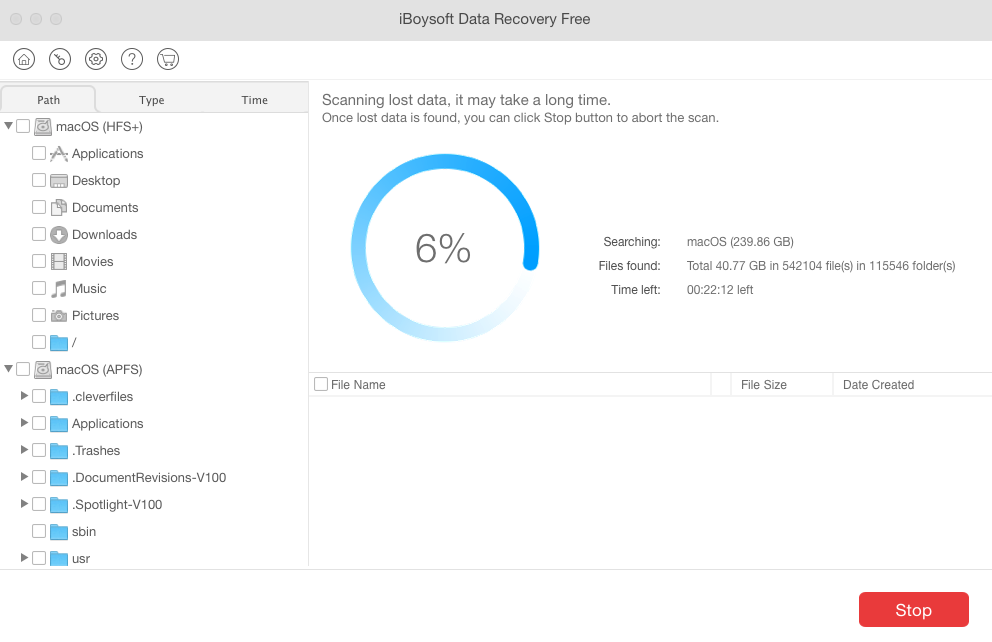Collapse the macOS (HFS+) tree node
Viewport: 992px width, 642px height.
pyautogui.click(x=8, y=126)
